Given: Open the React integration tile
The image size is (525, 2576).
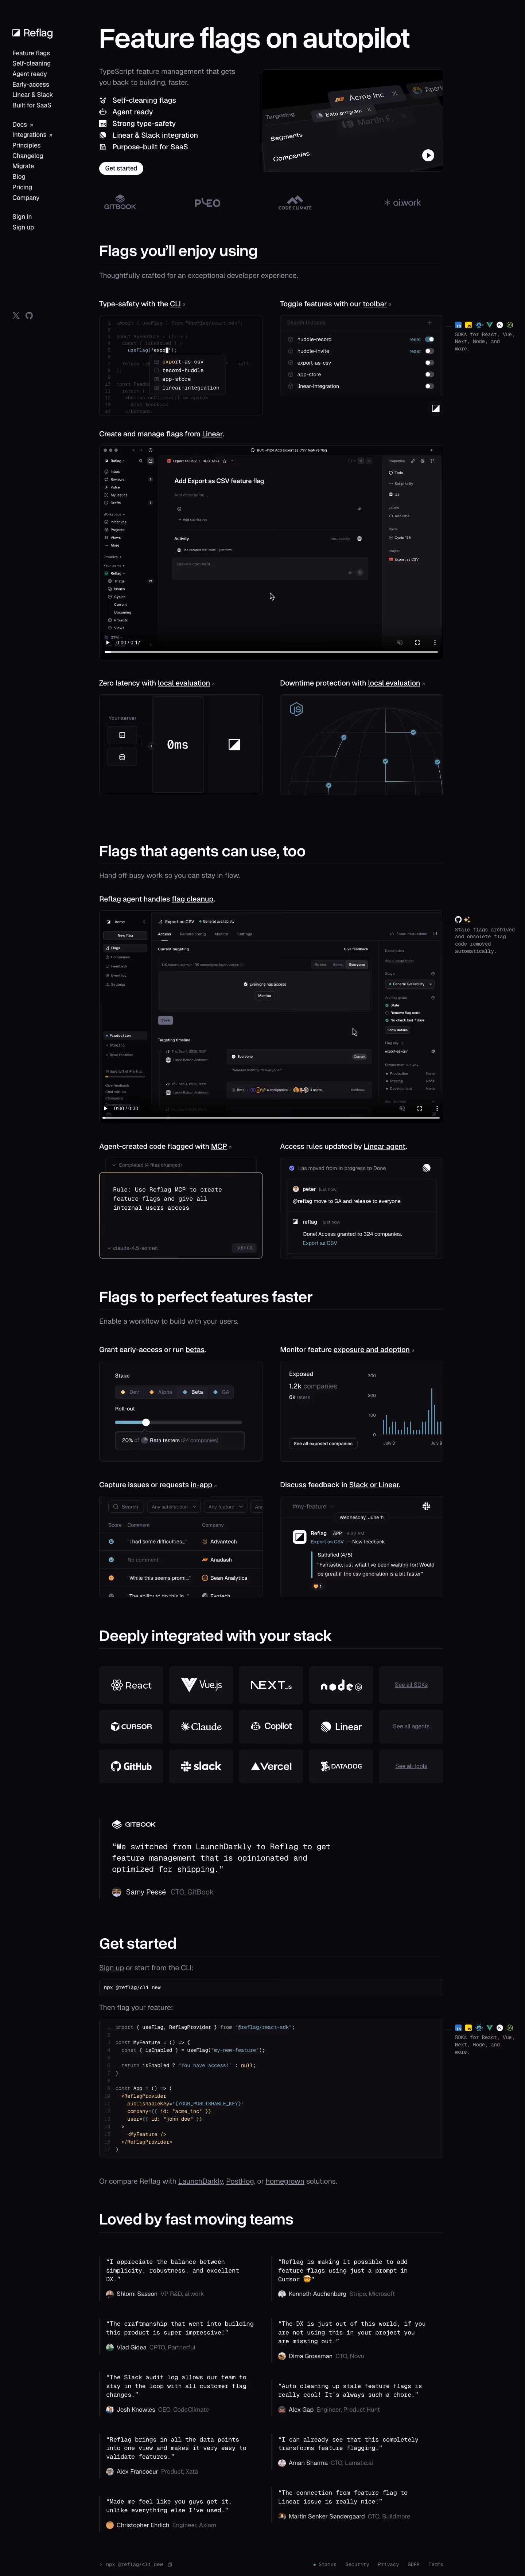Looking at the screenshot, I should tap(131, 1685).
